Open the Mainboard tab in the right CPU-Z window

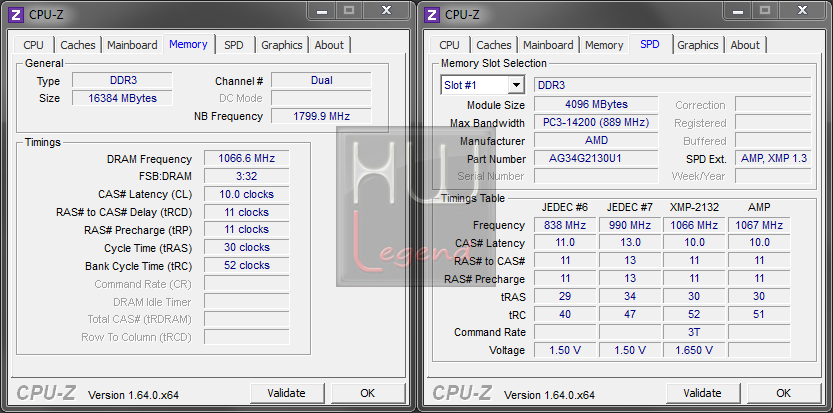548,45
